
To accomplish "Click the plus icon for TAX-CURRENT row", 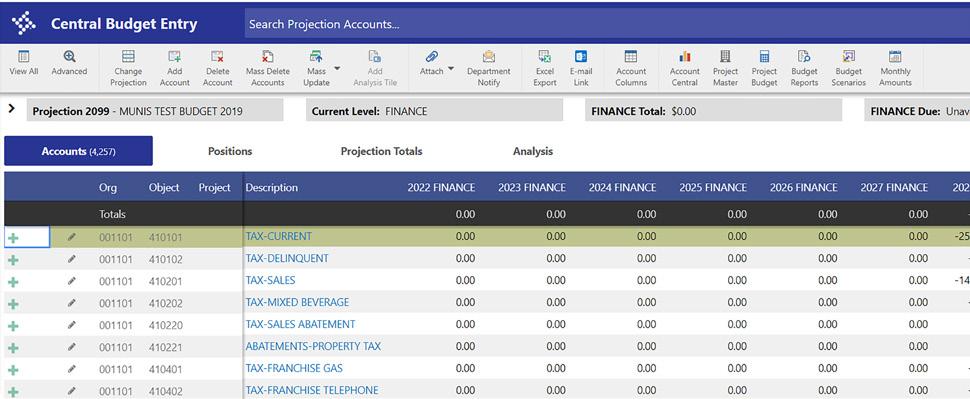I will (x=13, y=237).
